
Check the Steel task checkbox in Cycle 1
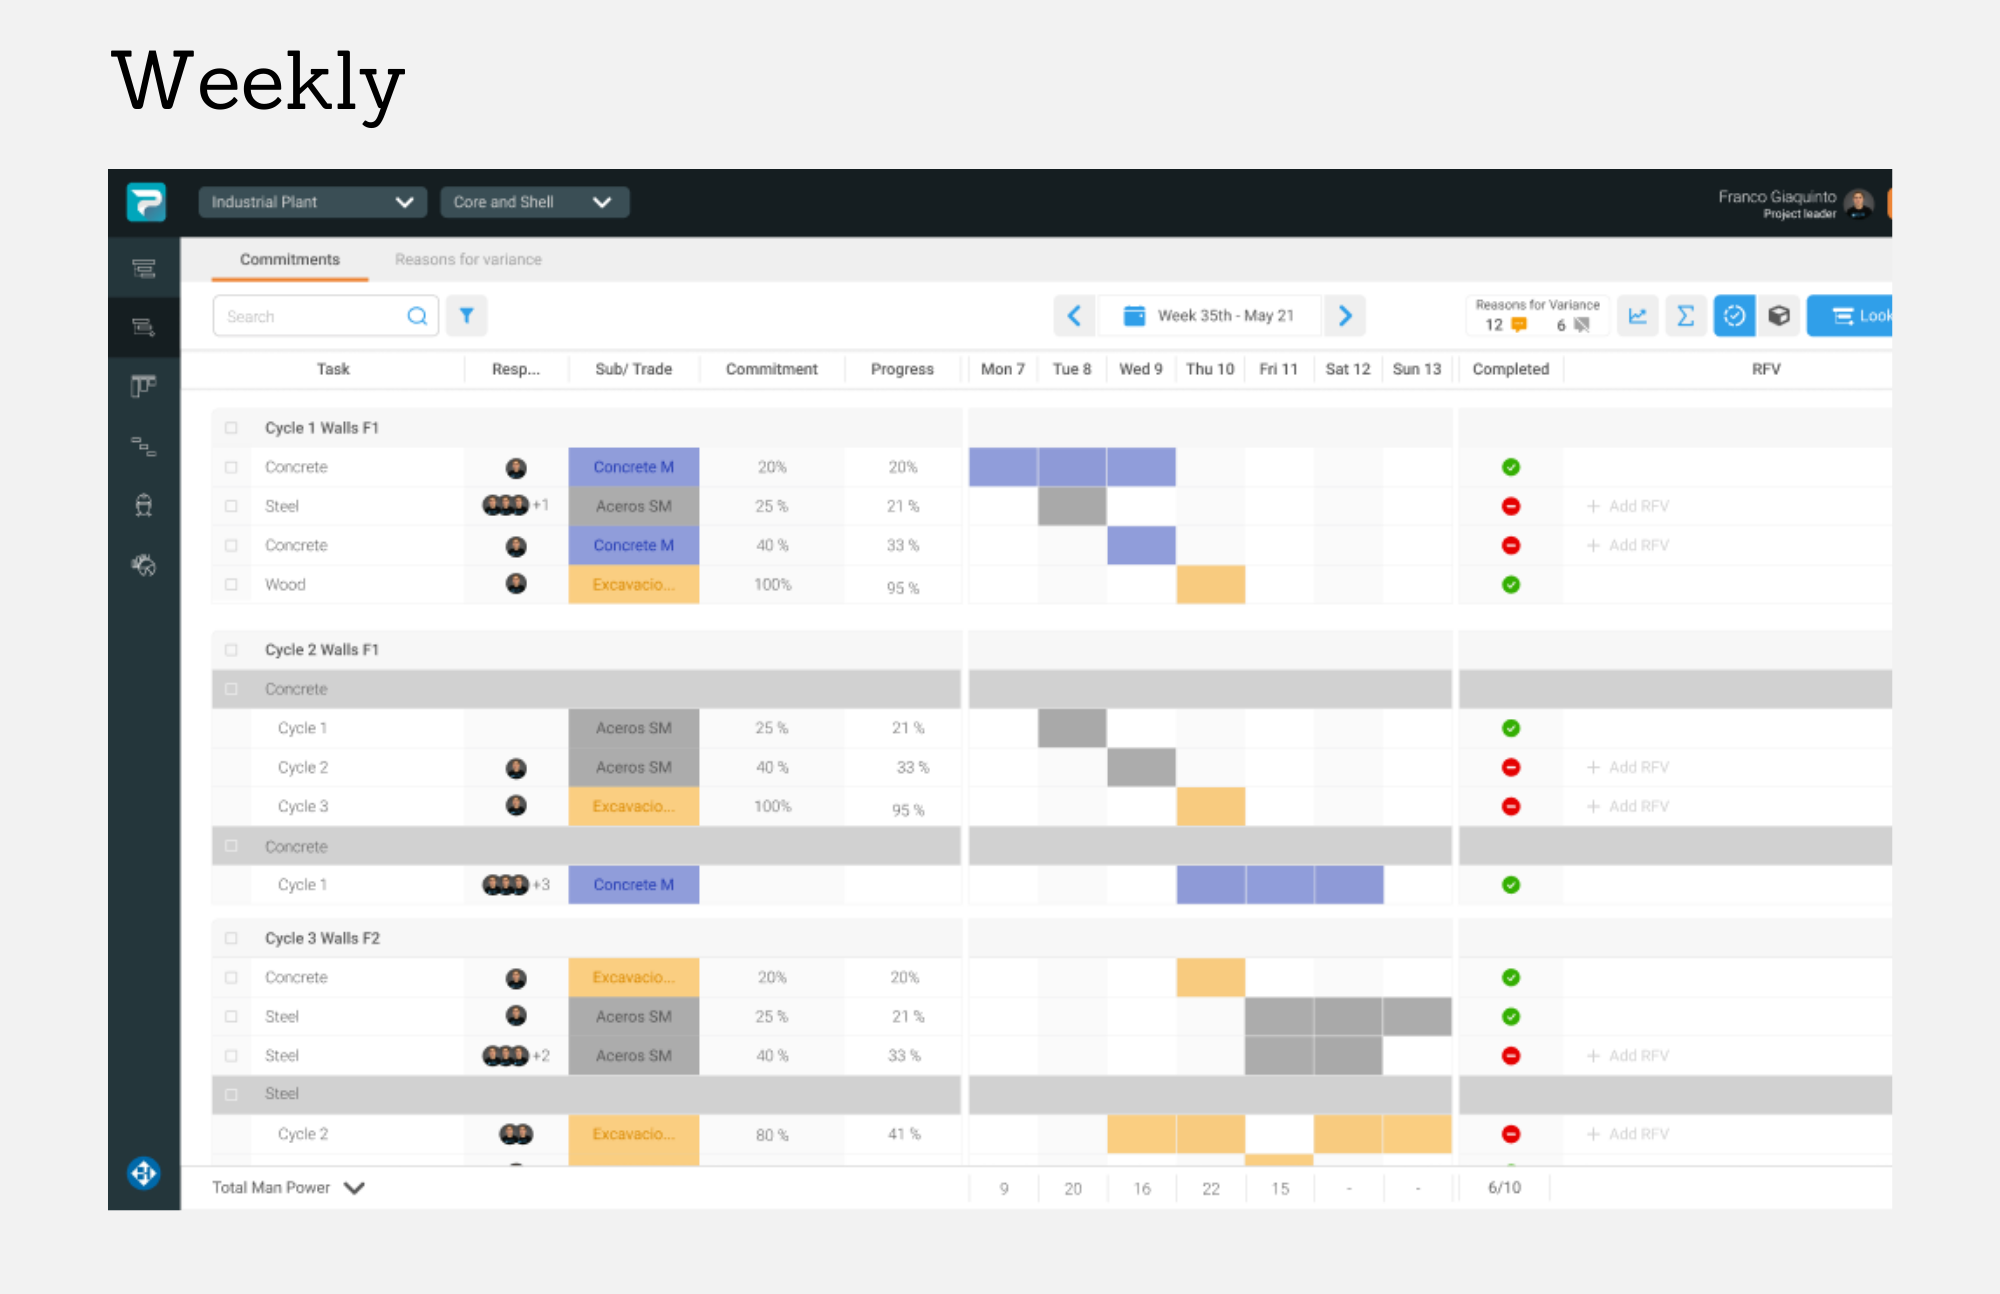click(231, 506)
